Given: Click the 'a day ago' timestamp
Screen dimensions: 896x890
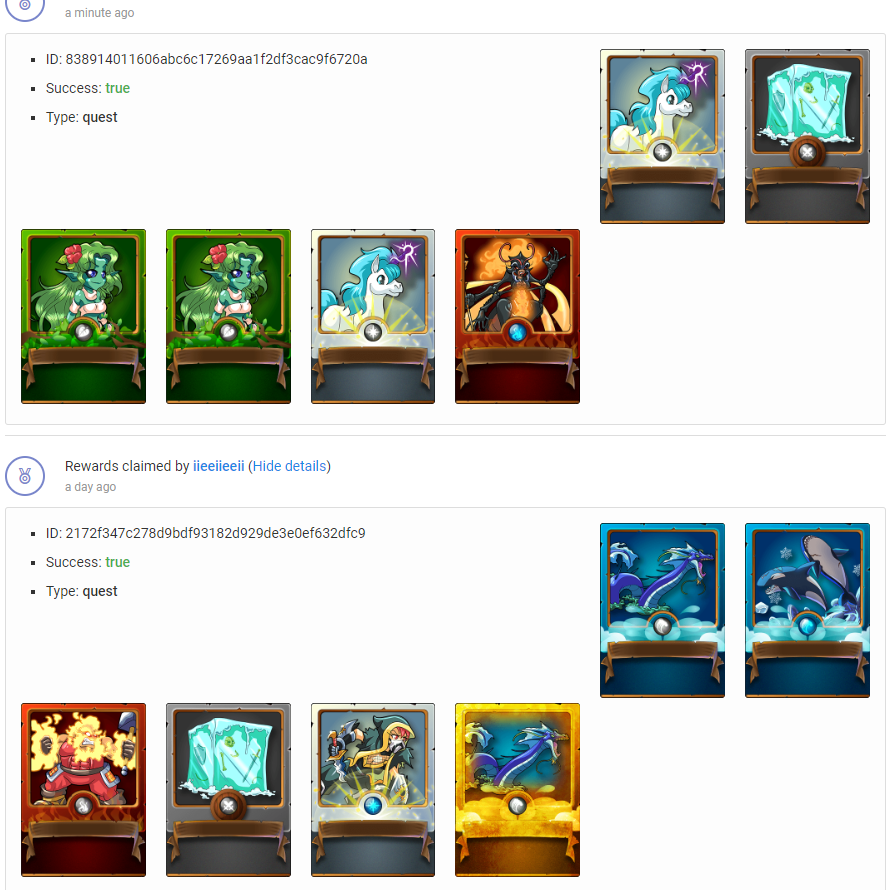Looking at the screenshot, I should coord(90,487).
